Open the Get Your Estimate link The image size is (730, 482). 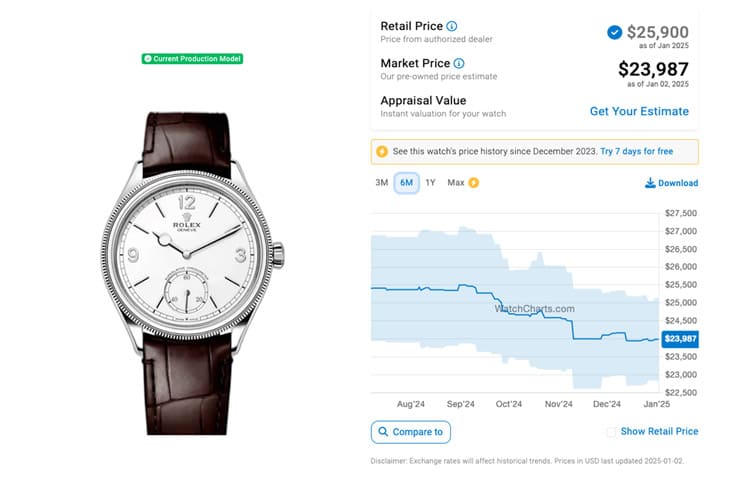click(639, 111)
